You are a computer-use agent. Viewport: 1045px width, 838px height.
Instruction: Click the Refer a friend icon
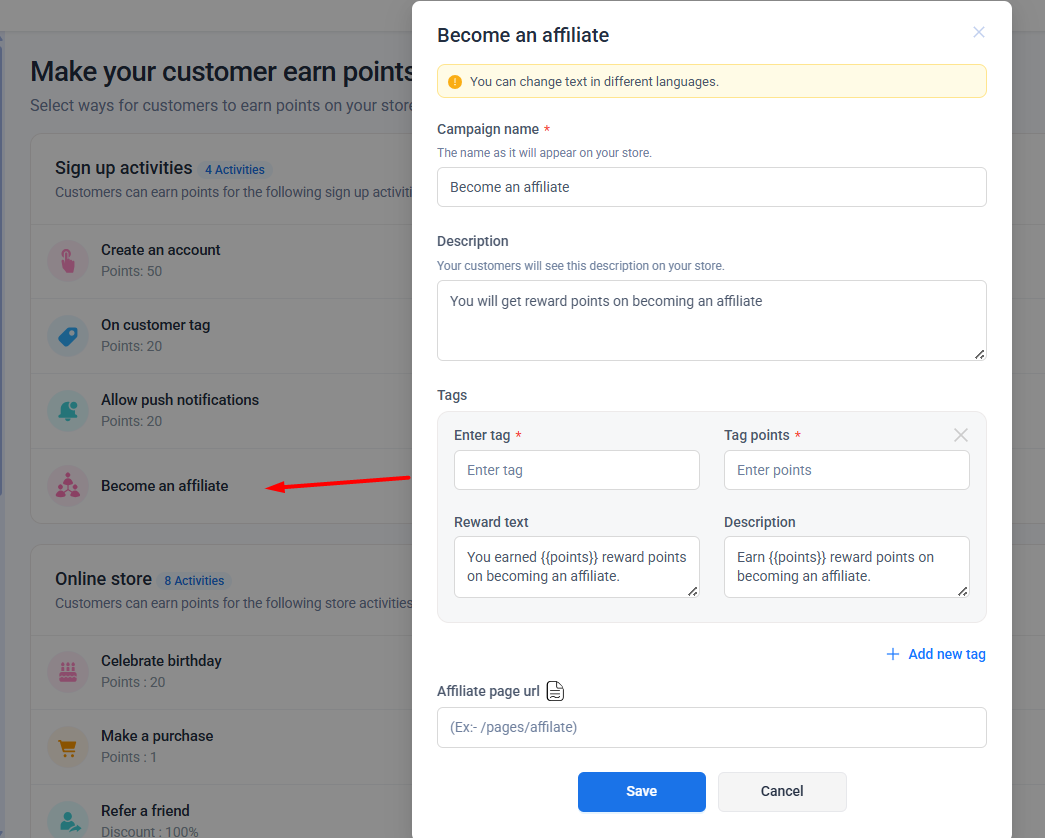67,820
